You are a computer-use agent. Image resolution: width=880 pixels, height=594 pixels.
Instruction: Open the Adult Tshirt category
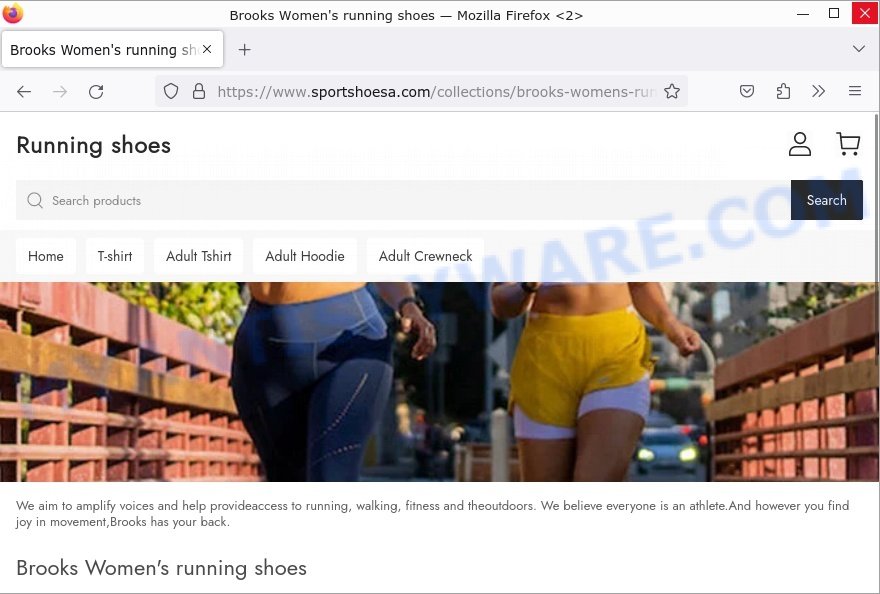(199, 256)
